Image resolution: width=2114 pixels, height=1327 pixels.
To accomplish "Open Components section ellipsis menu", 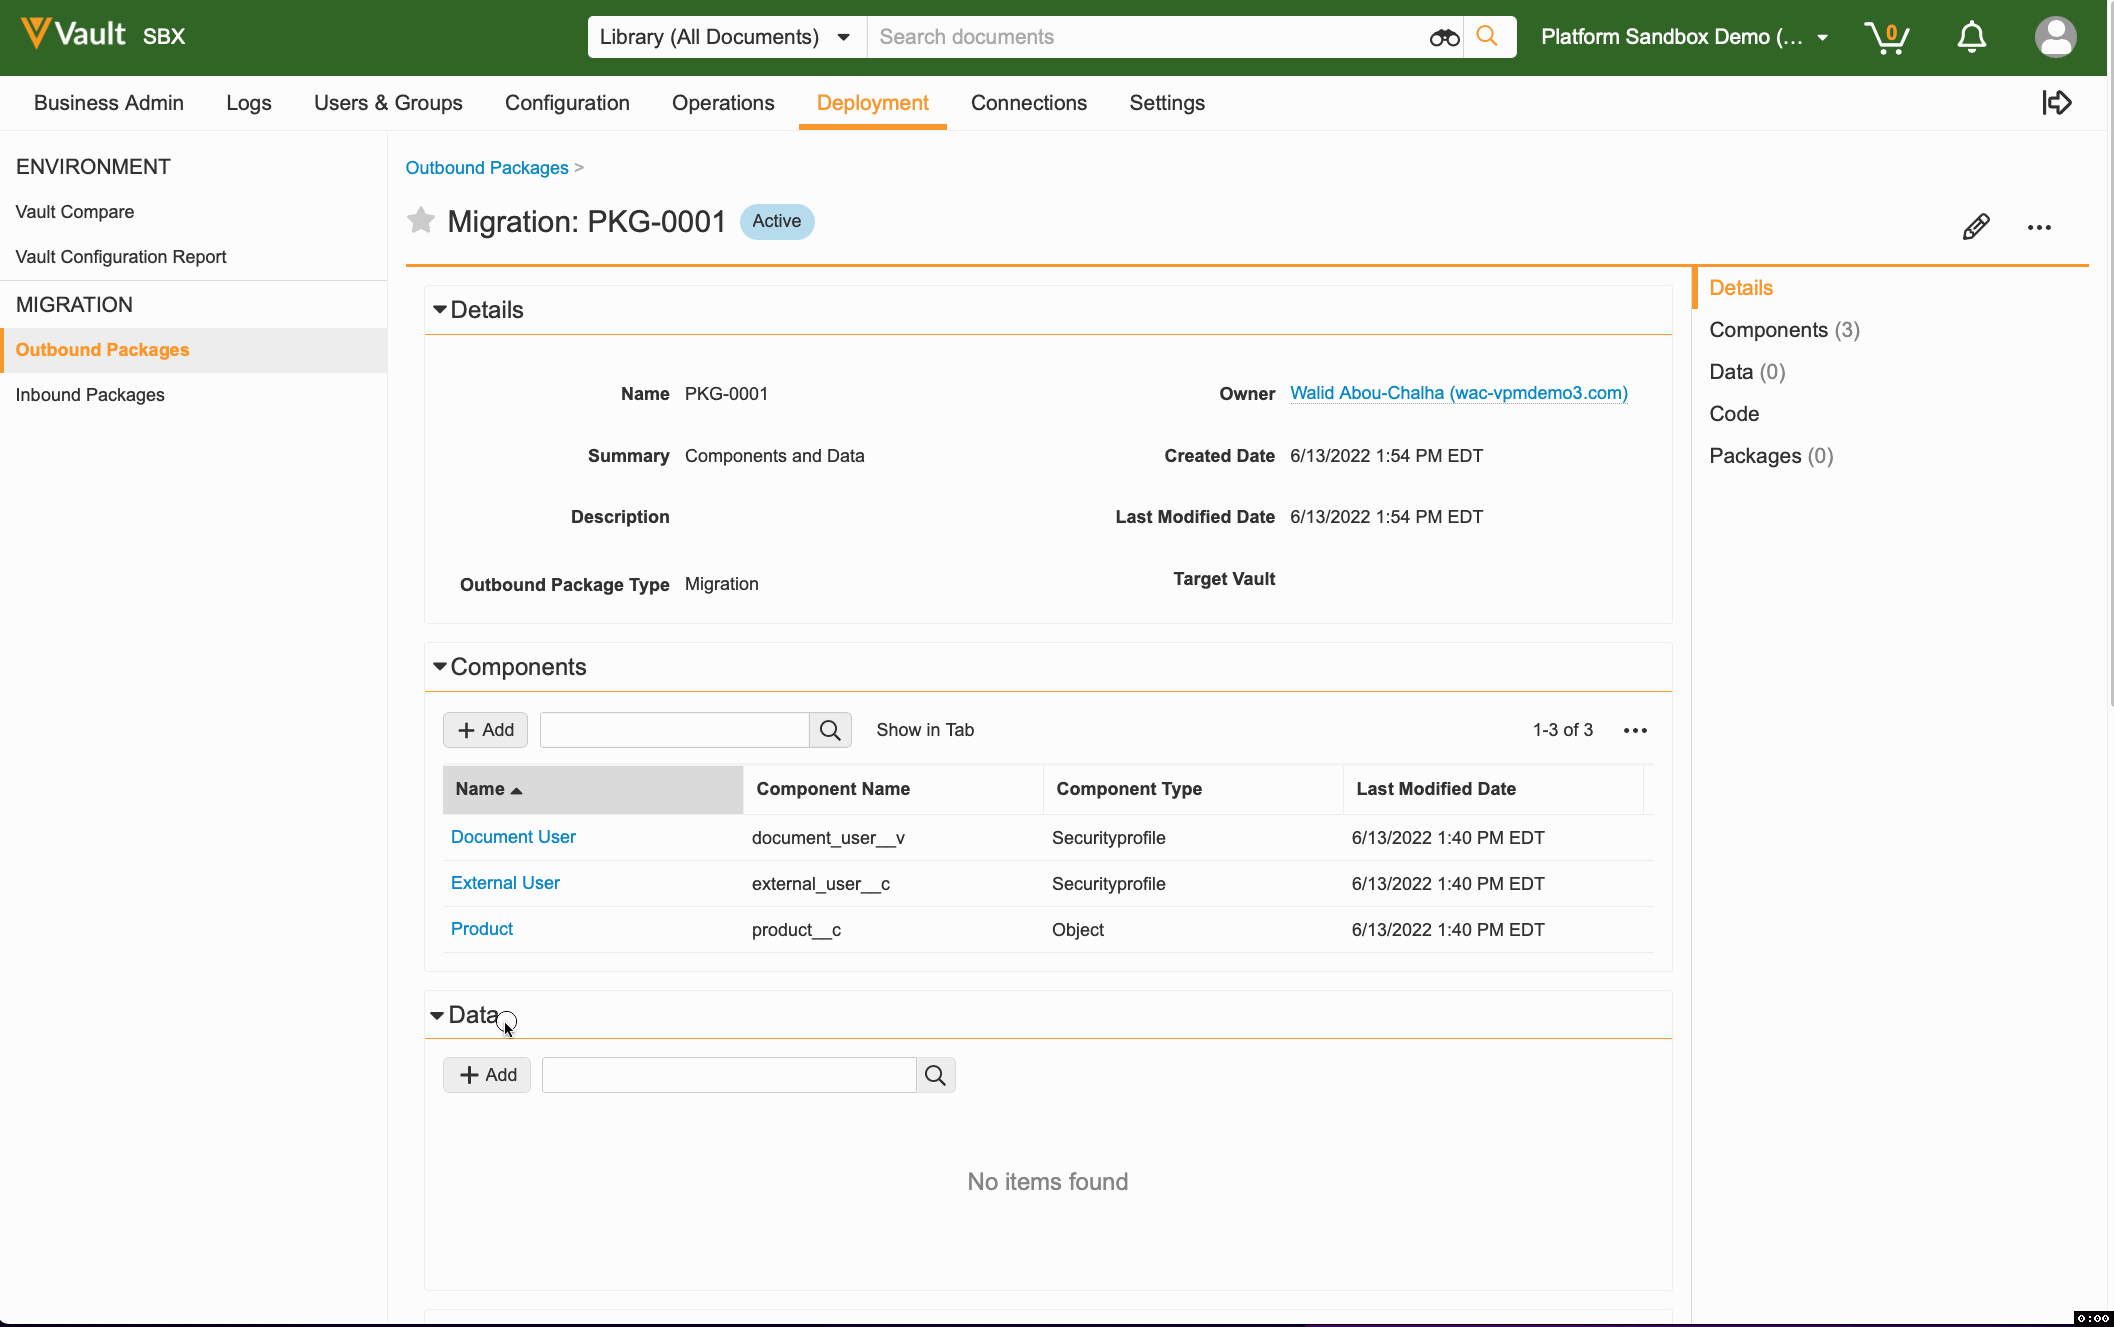I will 1635,730.
